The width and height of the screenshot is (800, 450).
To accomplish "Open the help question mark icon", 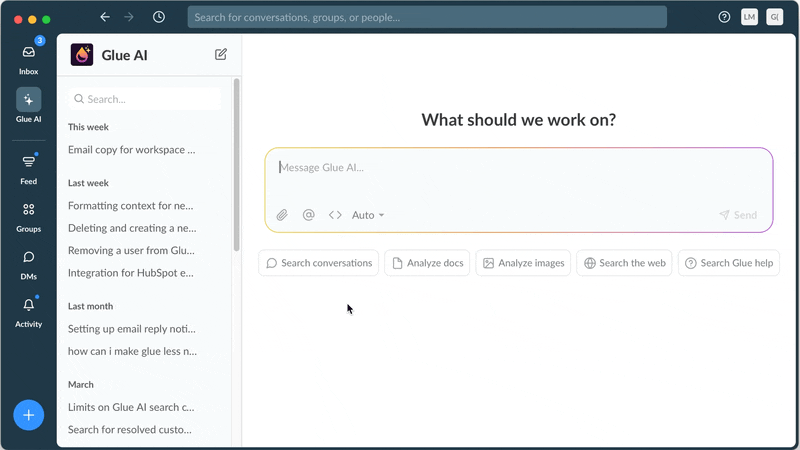I will click(x=724, y=17).
